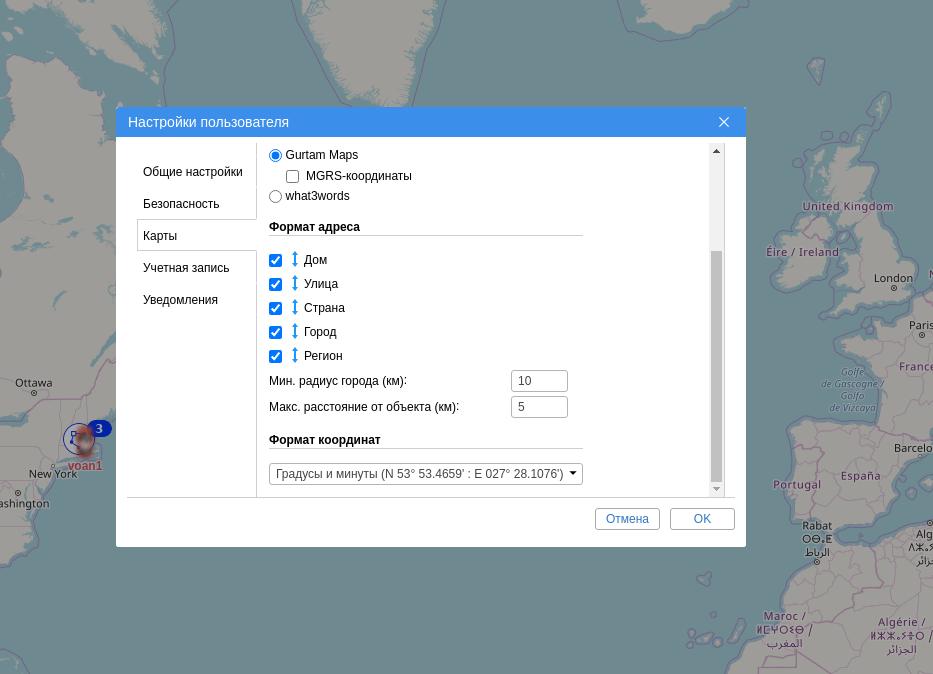
Task: Select the Gurtam Maps radio option
Action: click(x=276, y=155)
